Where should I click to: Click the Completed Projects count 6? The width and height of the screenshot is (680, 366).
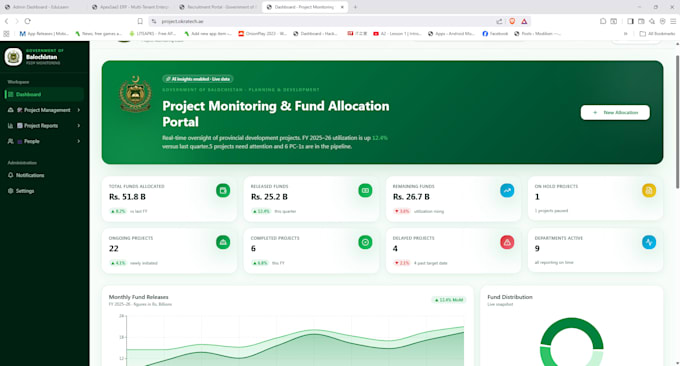point(253,248)
